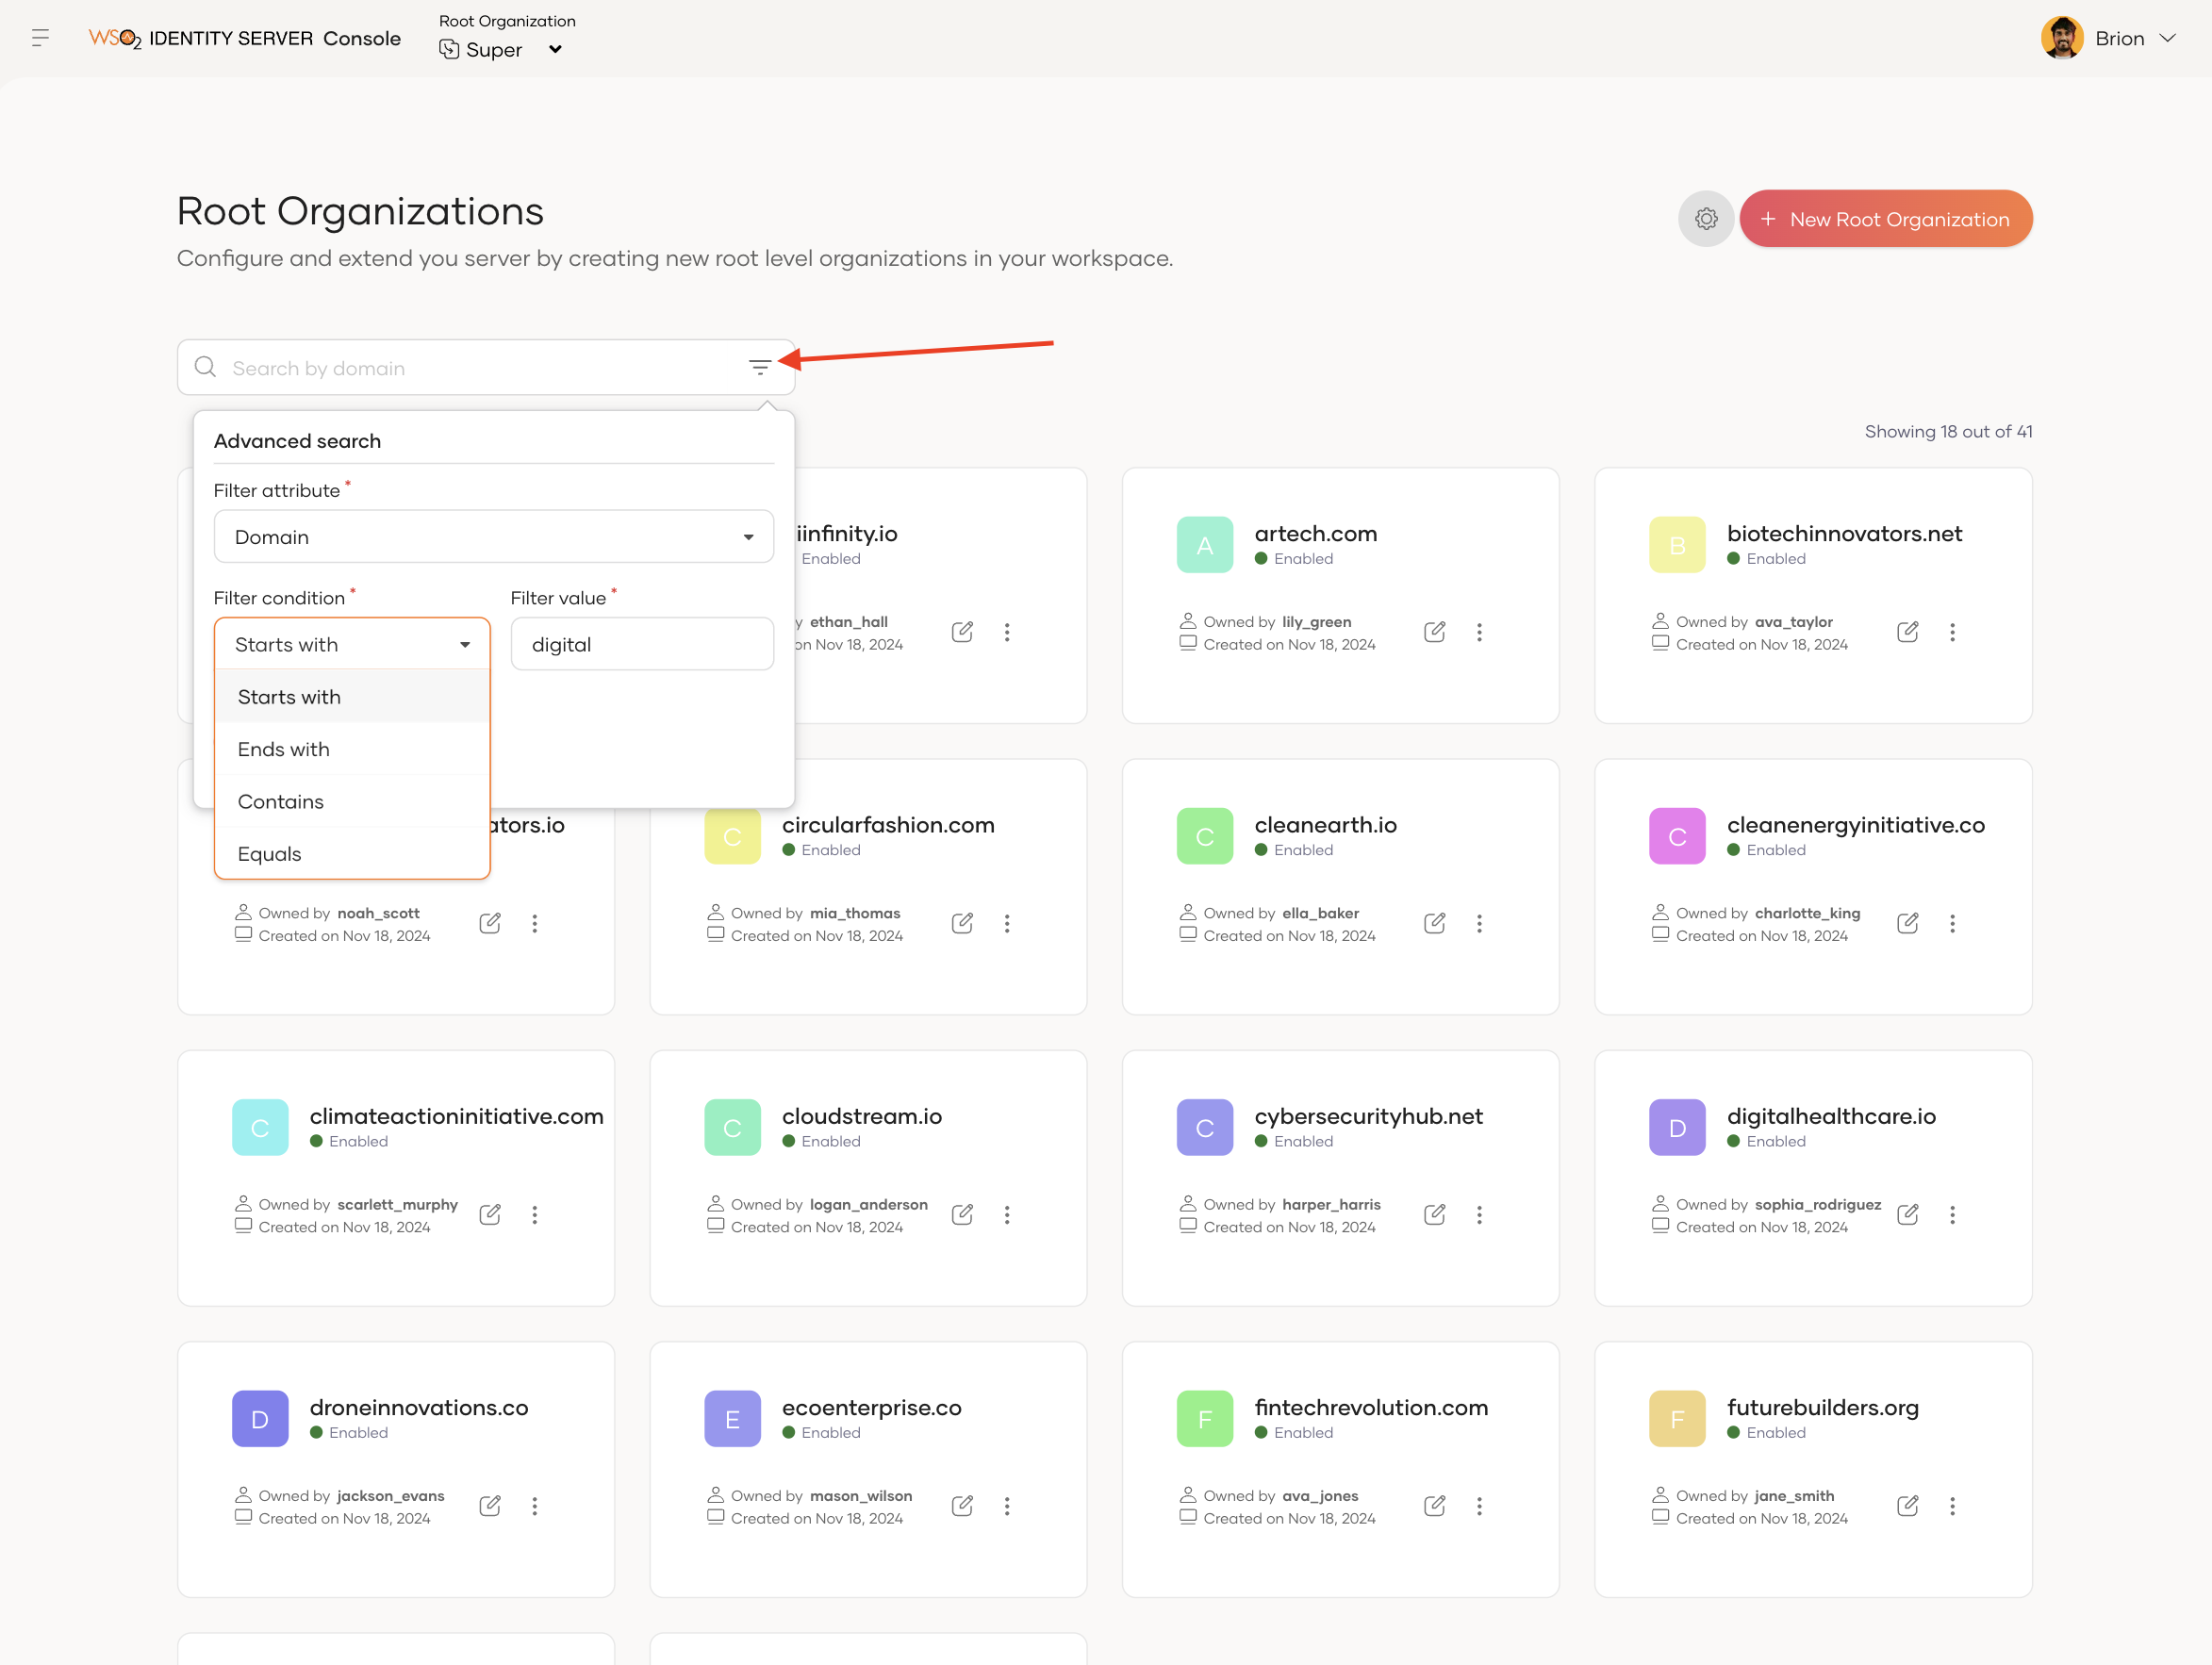Expand the Super organization switcher
This screenshot has height=1665, width=2212.
[x=556, y=50]
